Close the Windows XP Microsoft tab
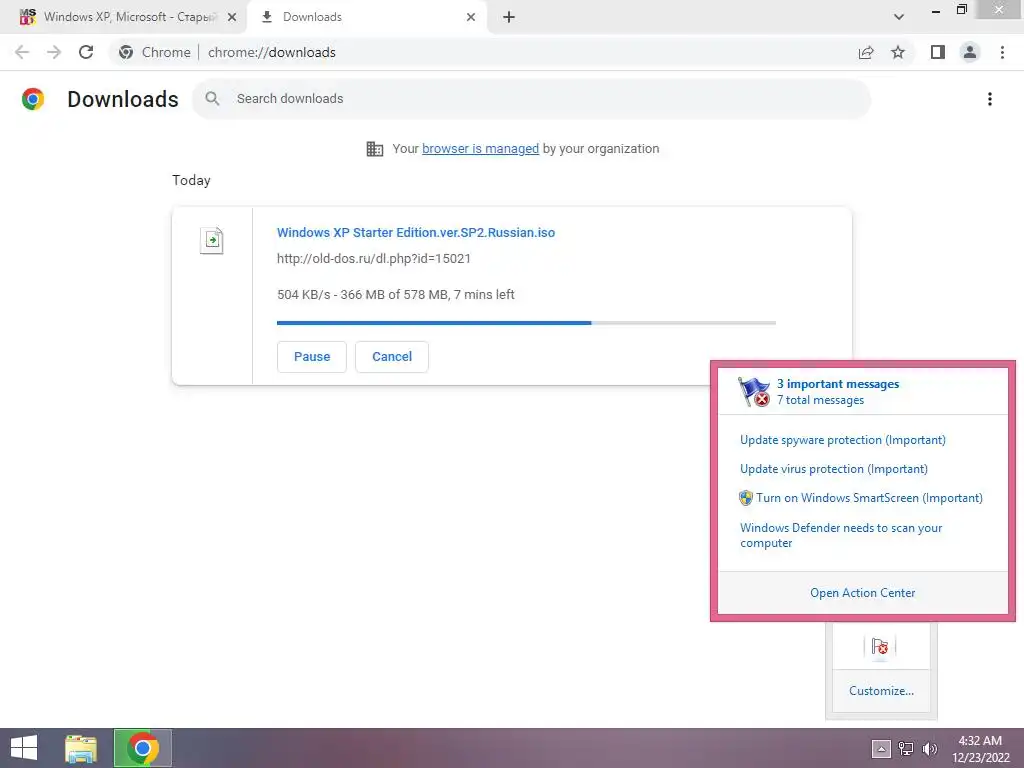 (x=232, y=17)
